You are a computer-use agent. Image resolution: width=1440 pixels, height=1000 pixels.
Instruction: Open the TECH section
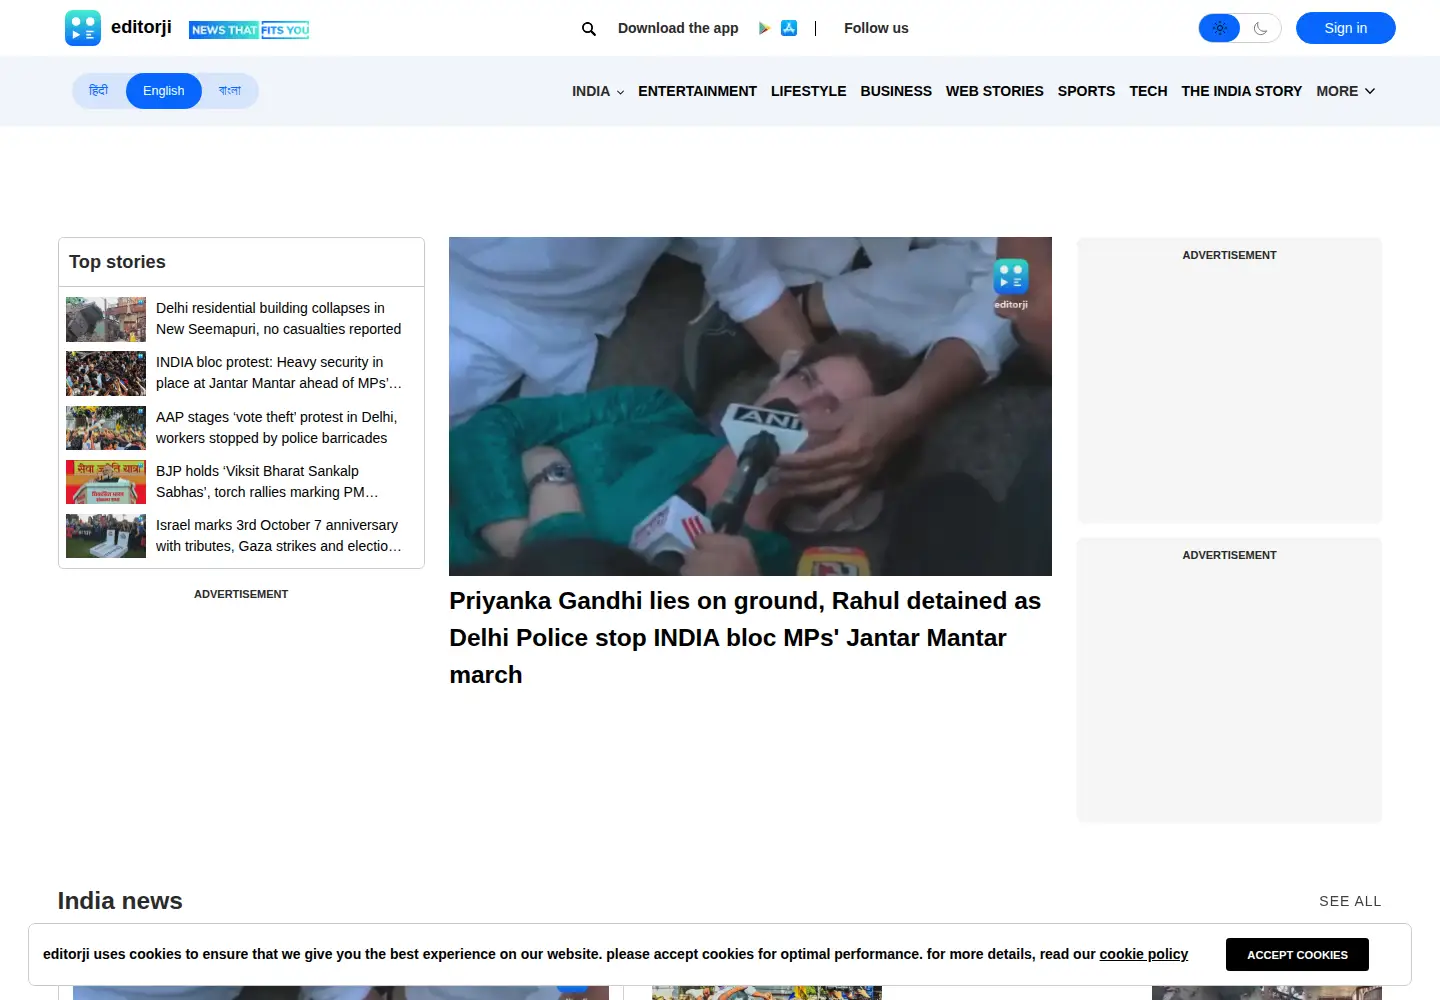coord(1148,91)
